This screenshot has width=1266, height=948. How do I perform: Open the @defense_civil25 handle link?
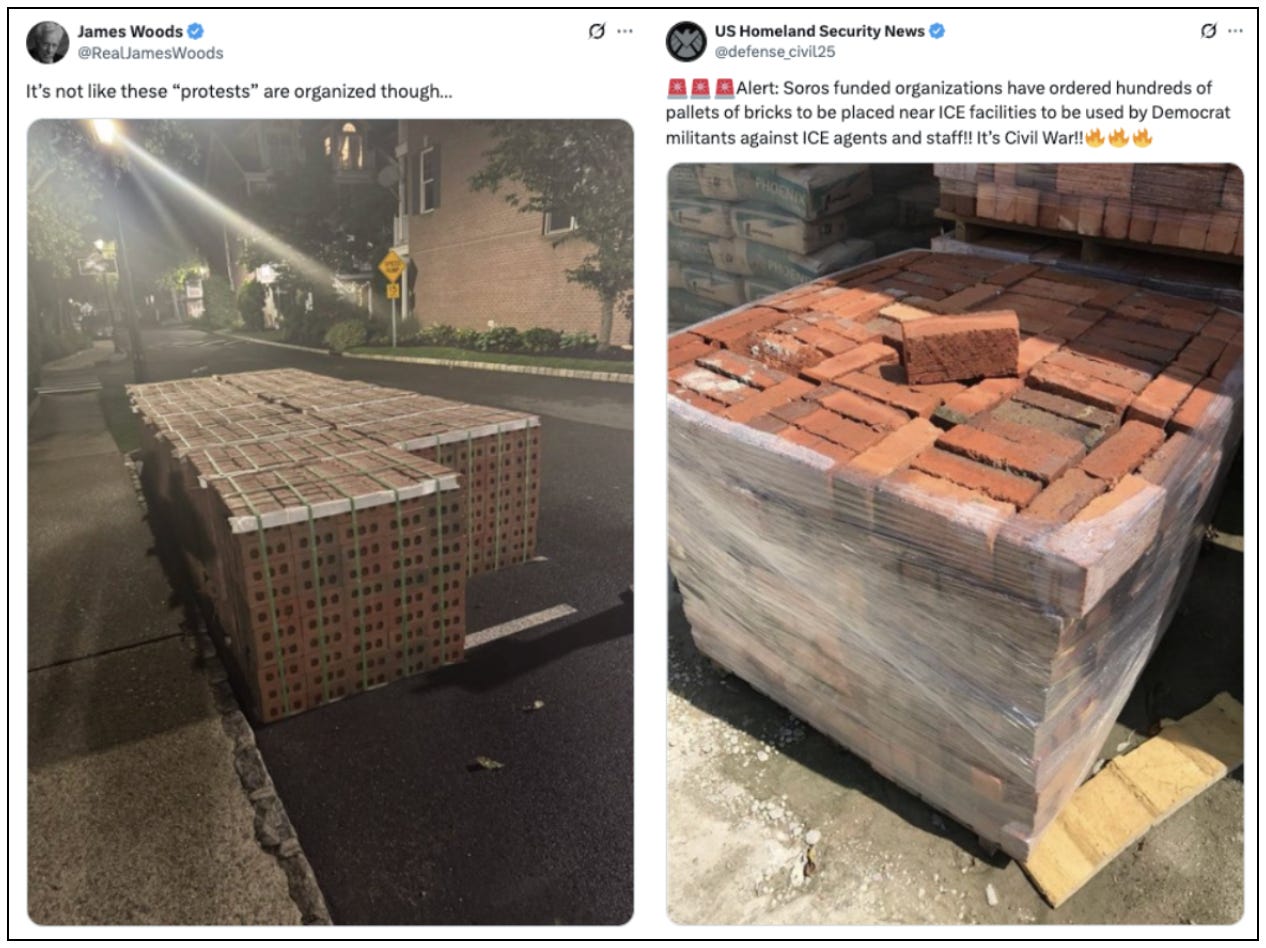(775, 52)
